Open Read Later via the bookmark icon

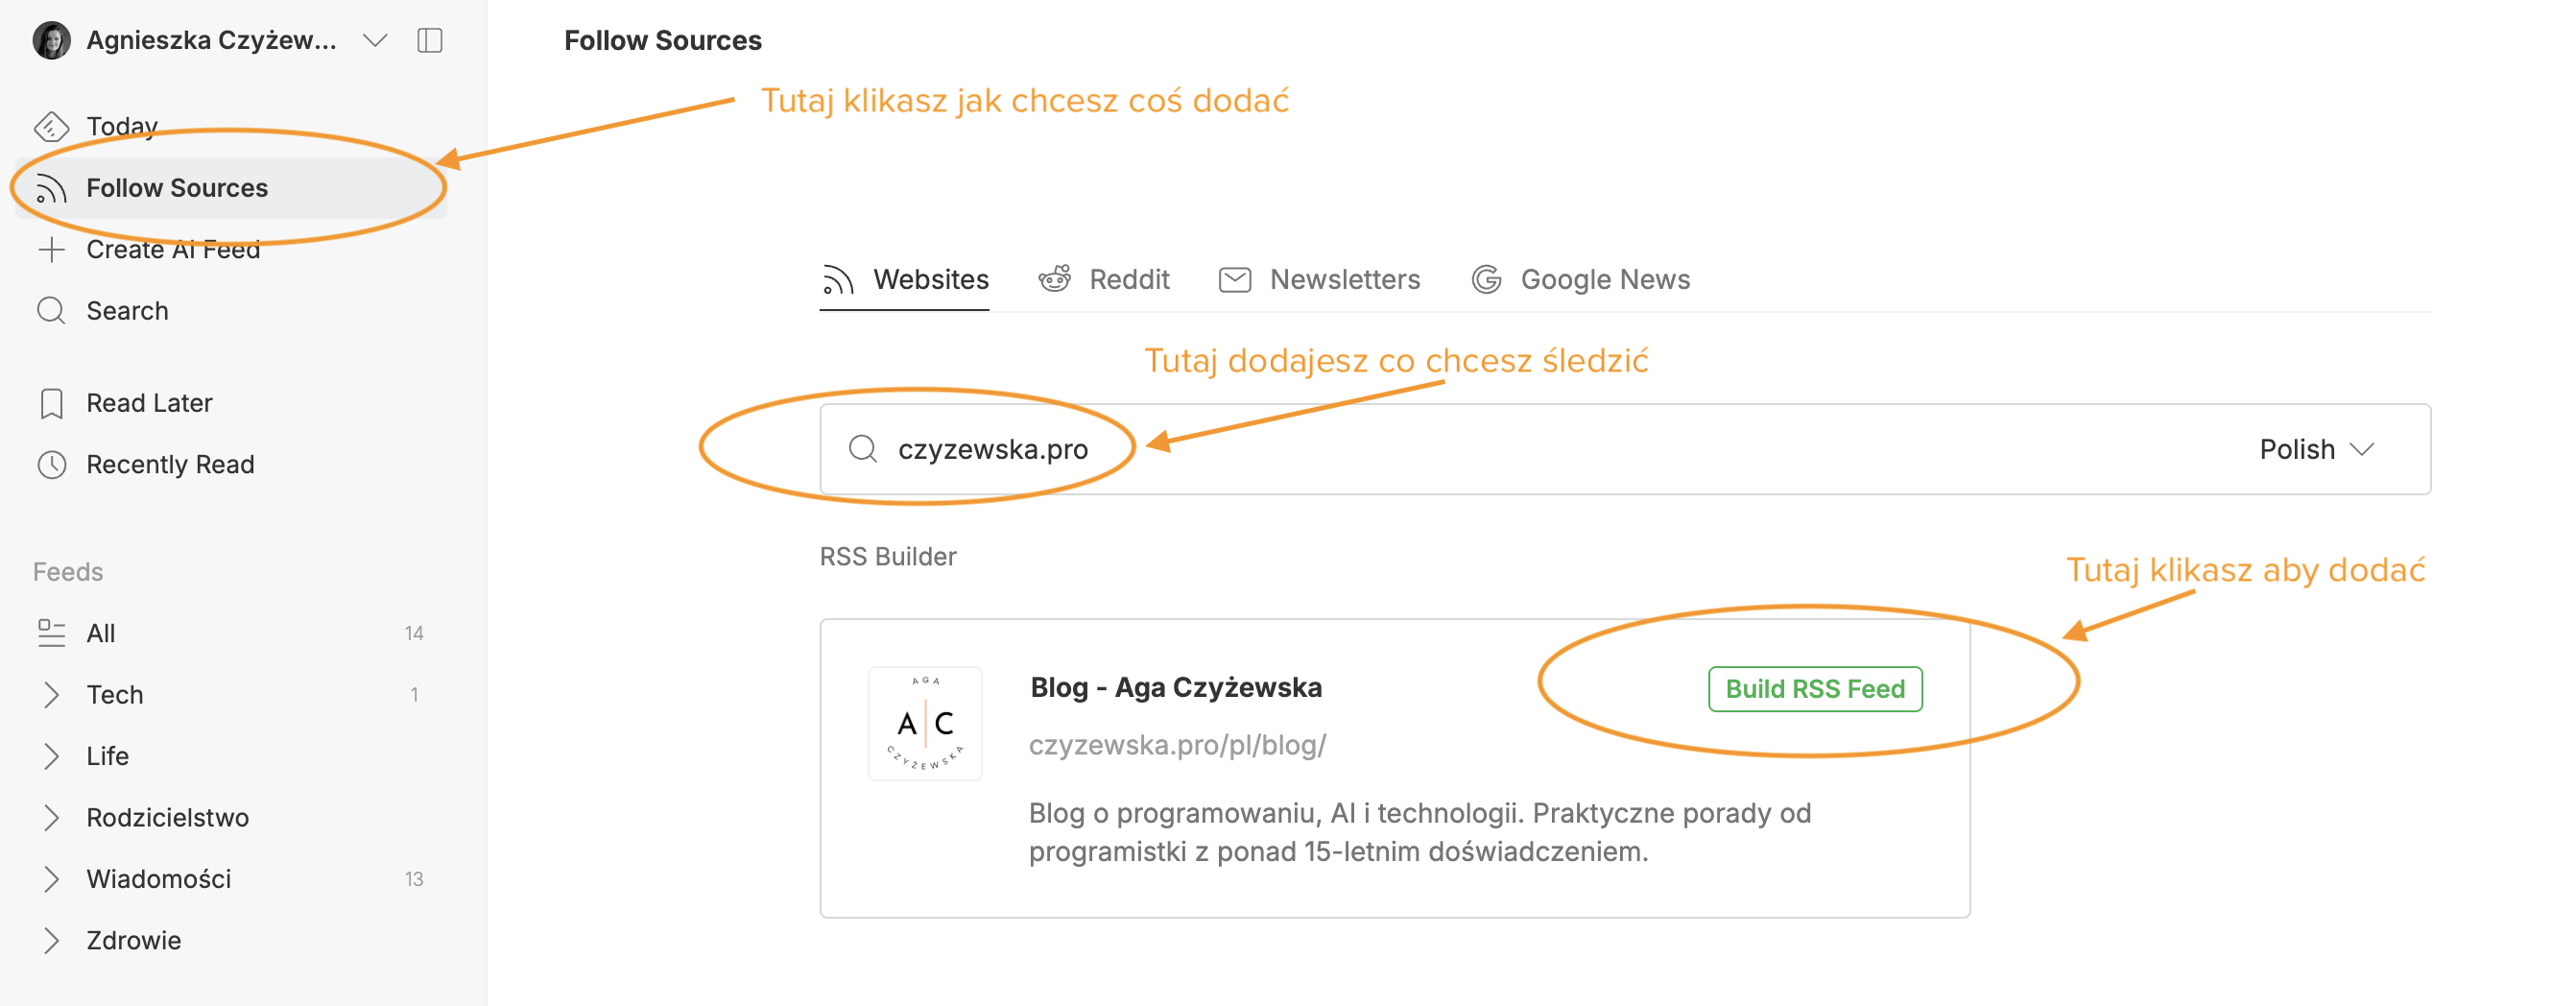[52, 402]
